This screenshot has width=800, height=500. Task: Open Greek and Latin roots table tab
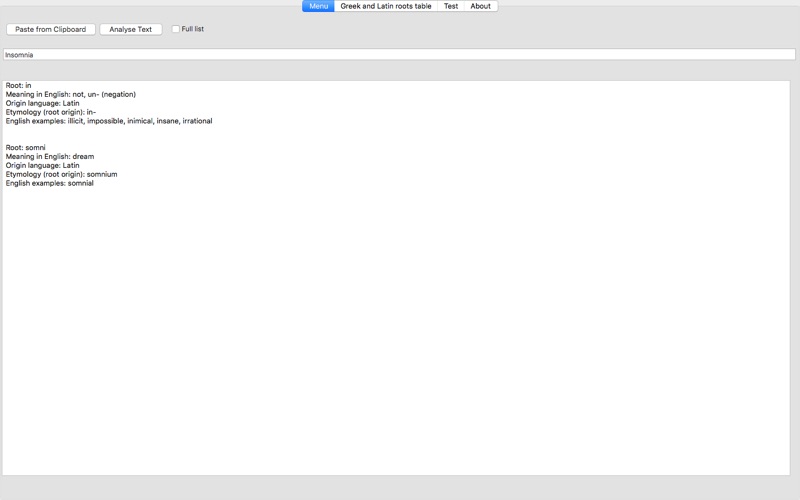coord(386,6)
